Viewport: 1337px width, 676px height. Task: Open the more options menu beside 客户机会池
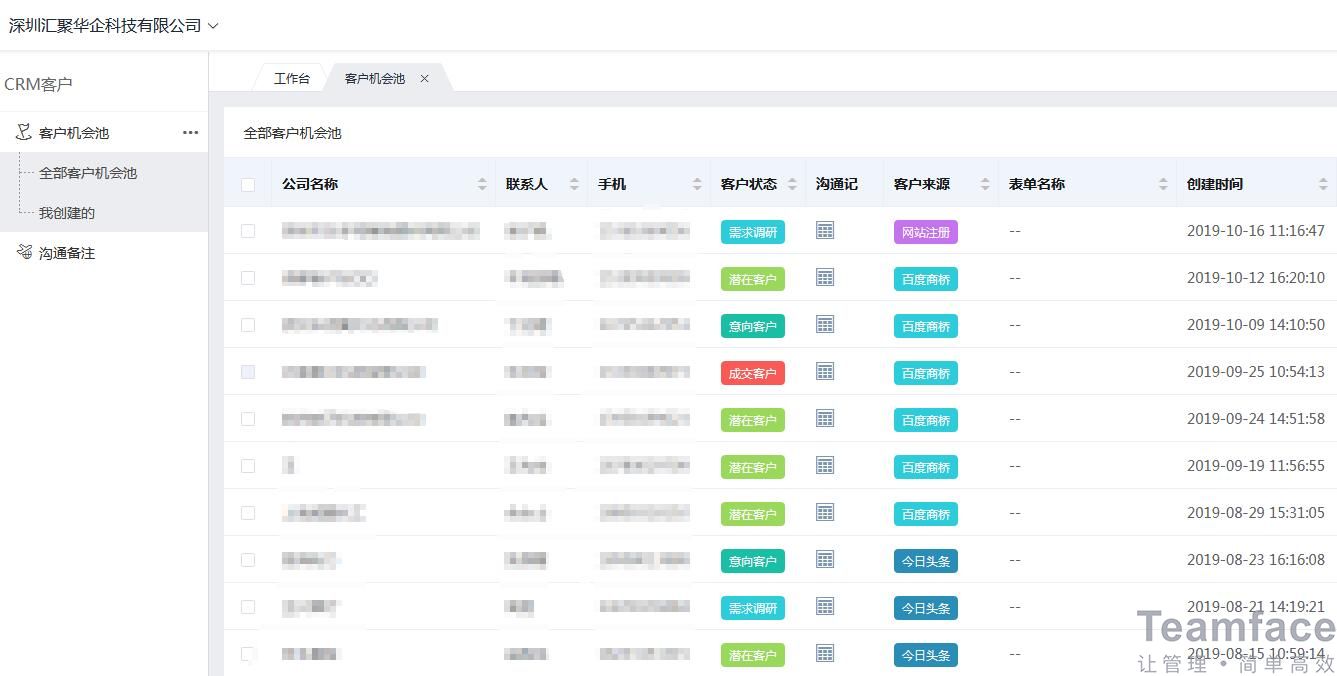coord(190,132)
